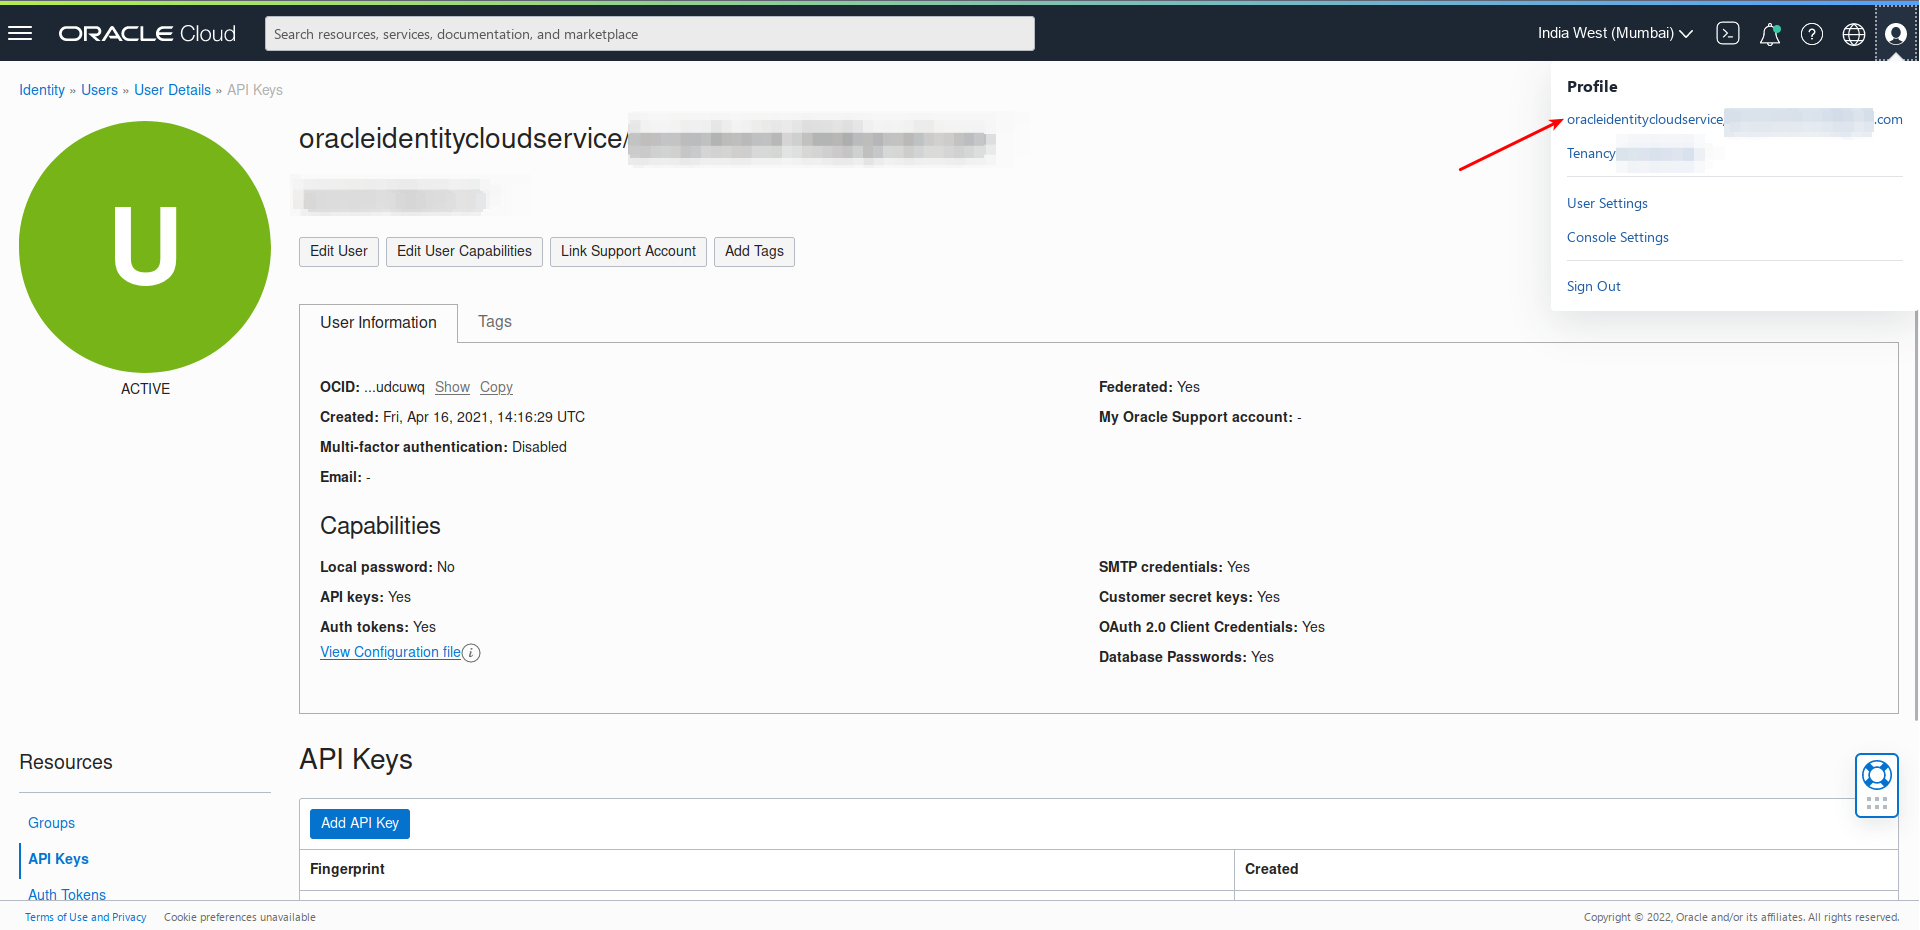This screenshot has height=930, width=1920.
Task: Go to Identity breadcrumb
Action: pyautogui.click(x=42, y=90)
